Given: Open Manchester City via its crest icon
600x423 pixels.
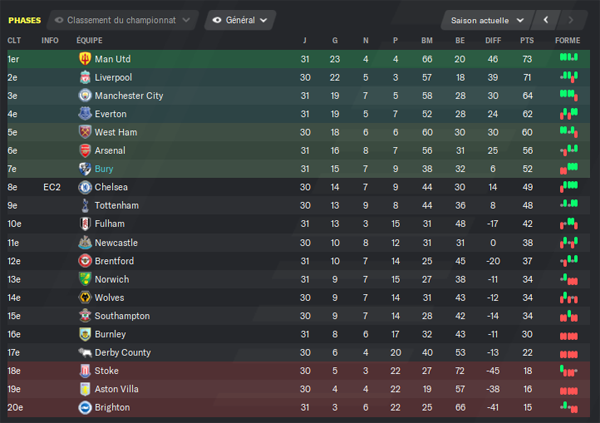Looking at the screenshot, I should 85,95.
